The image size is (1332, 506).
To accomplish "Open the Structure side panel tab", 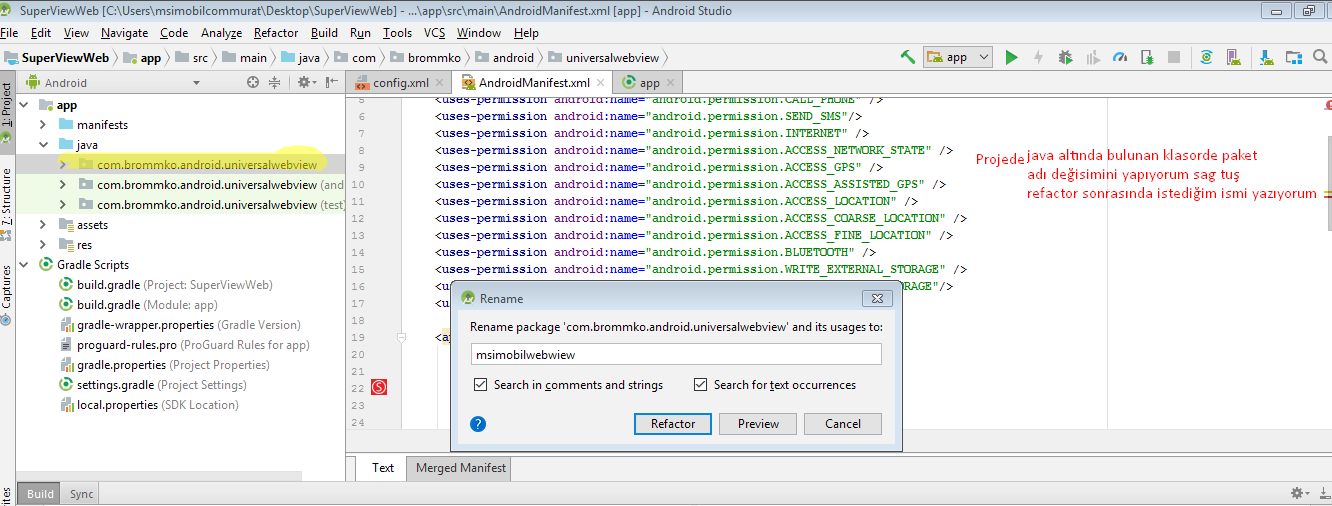I will pos(7,205).
